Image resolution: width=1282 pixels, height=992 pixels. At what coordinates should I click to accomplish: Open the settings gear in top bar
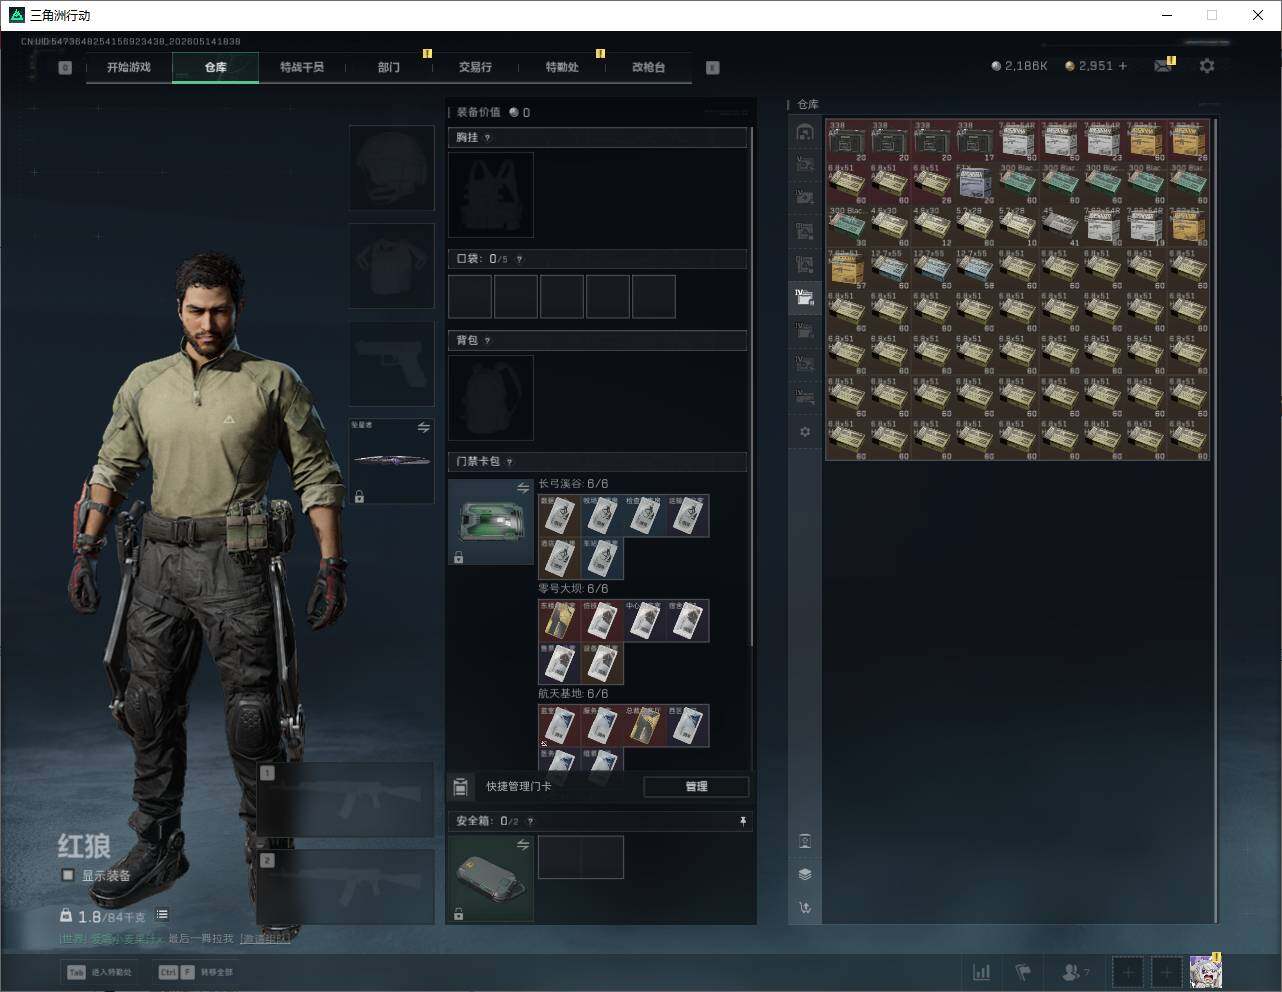click(x=1207, y=65)
